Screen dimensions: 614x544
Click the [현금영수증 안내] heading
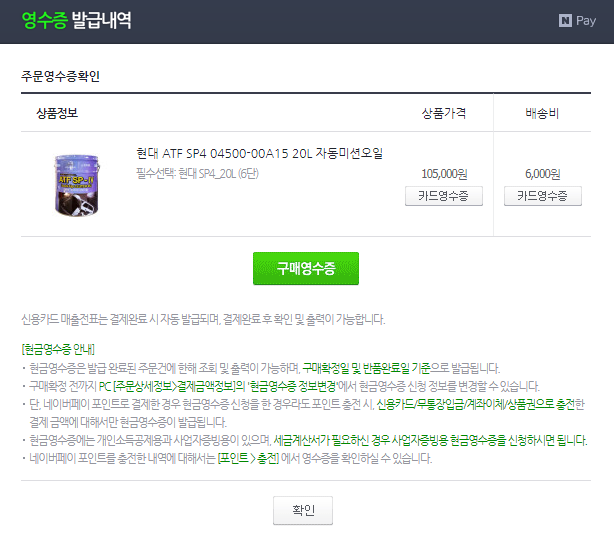click(58, 349)
